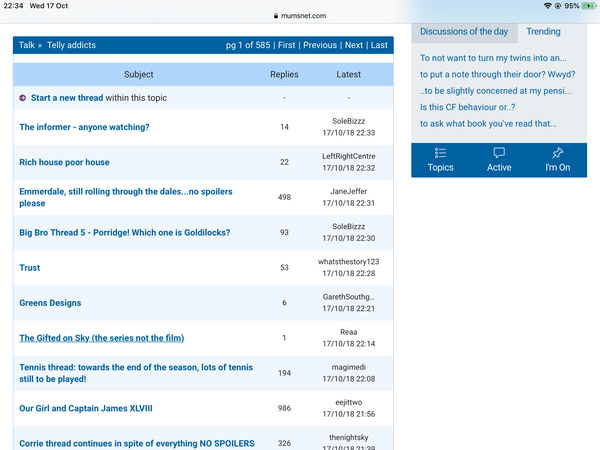Tap the Active speech bubble icon
The width and height of the screenshot is (600, 450).
pos(499,153)
